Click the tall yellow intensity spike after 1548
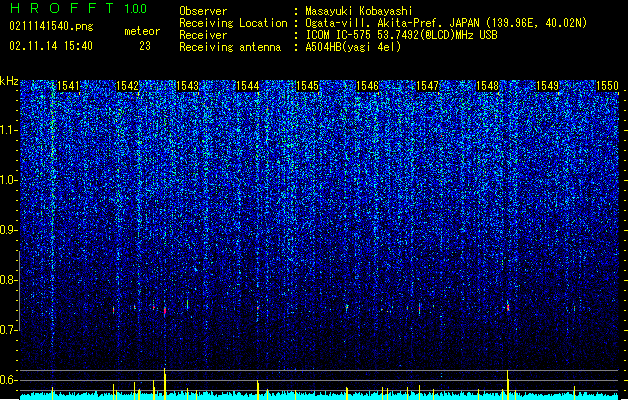629x400 pixels. point(508,385)
